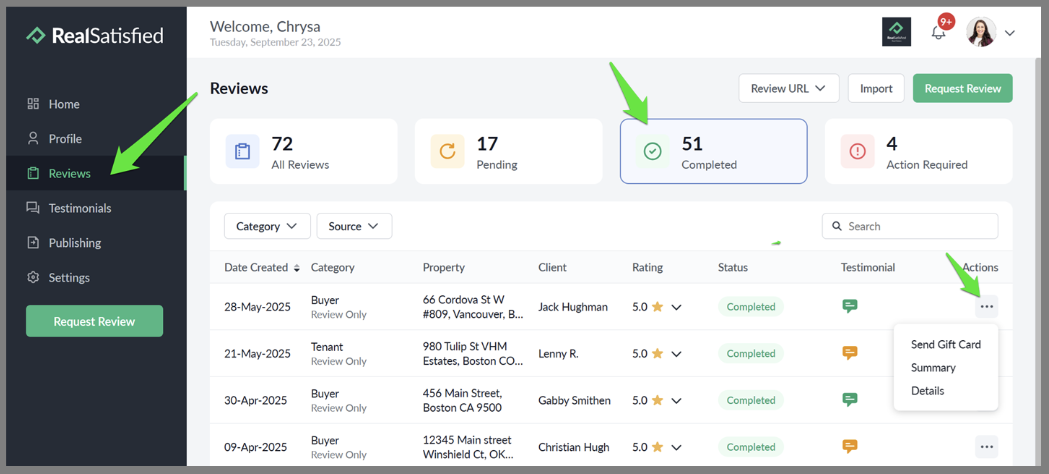Expand rating chevron for Gabby Smithen
This screenshot has width=1049, height=474.
click(x=676, y=401)
